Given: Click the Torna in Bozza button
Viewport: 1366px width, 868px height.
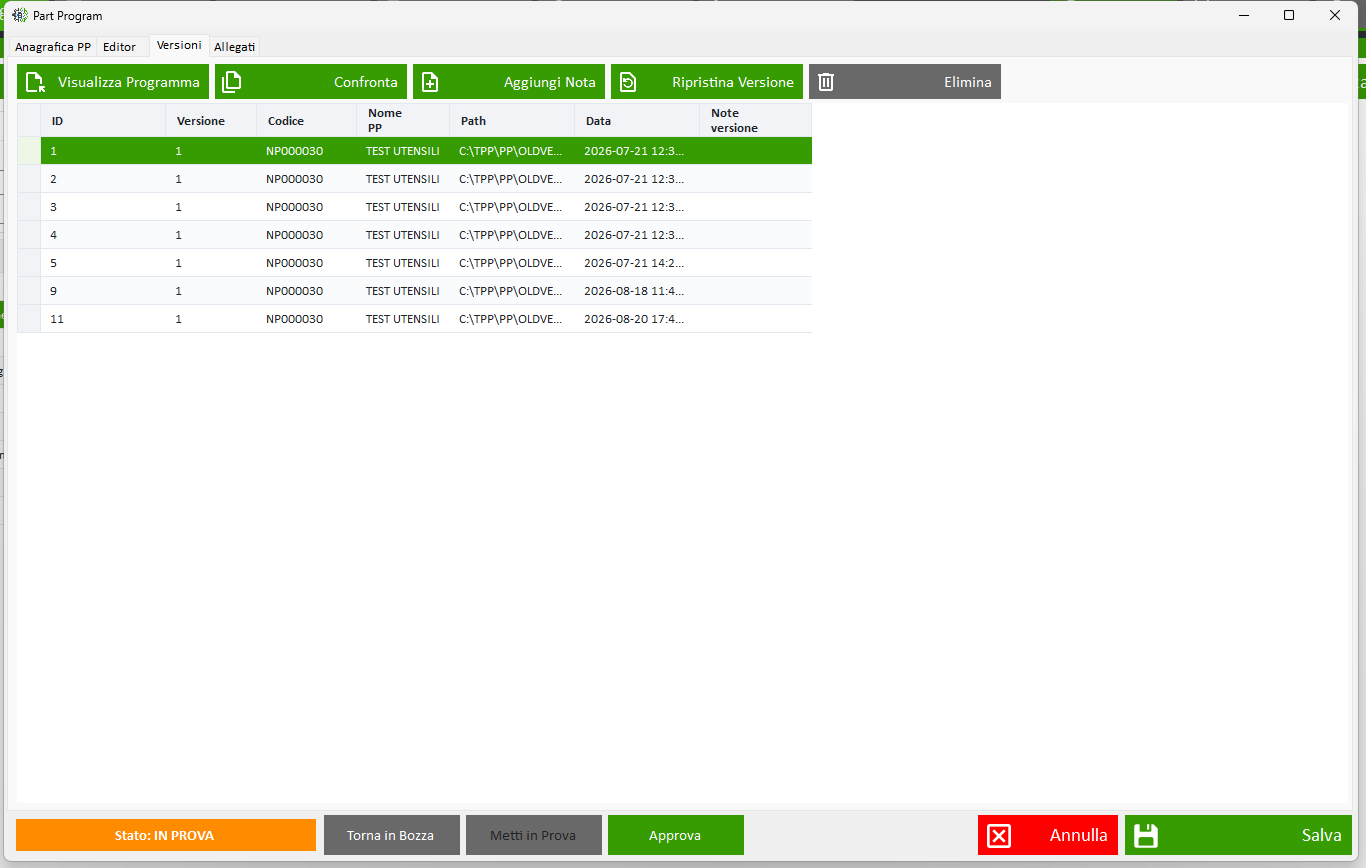Looking at the screenshot, I should 392,835.
